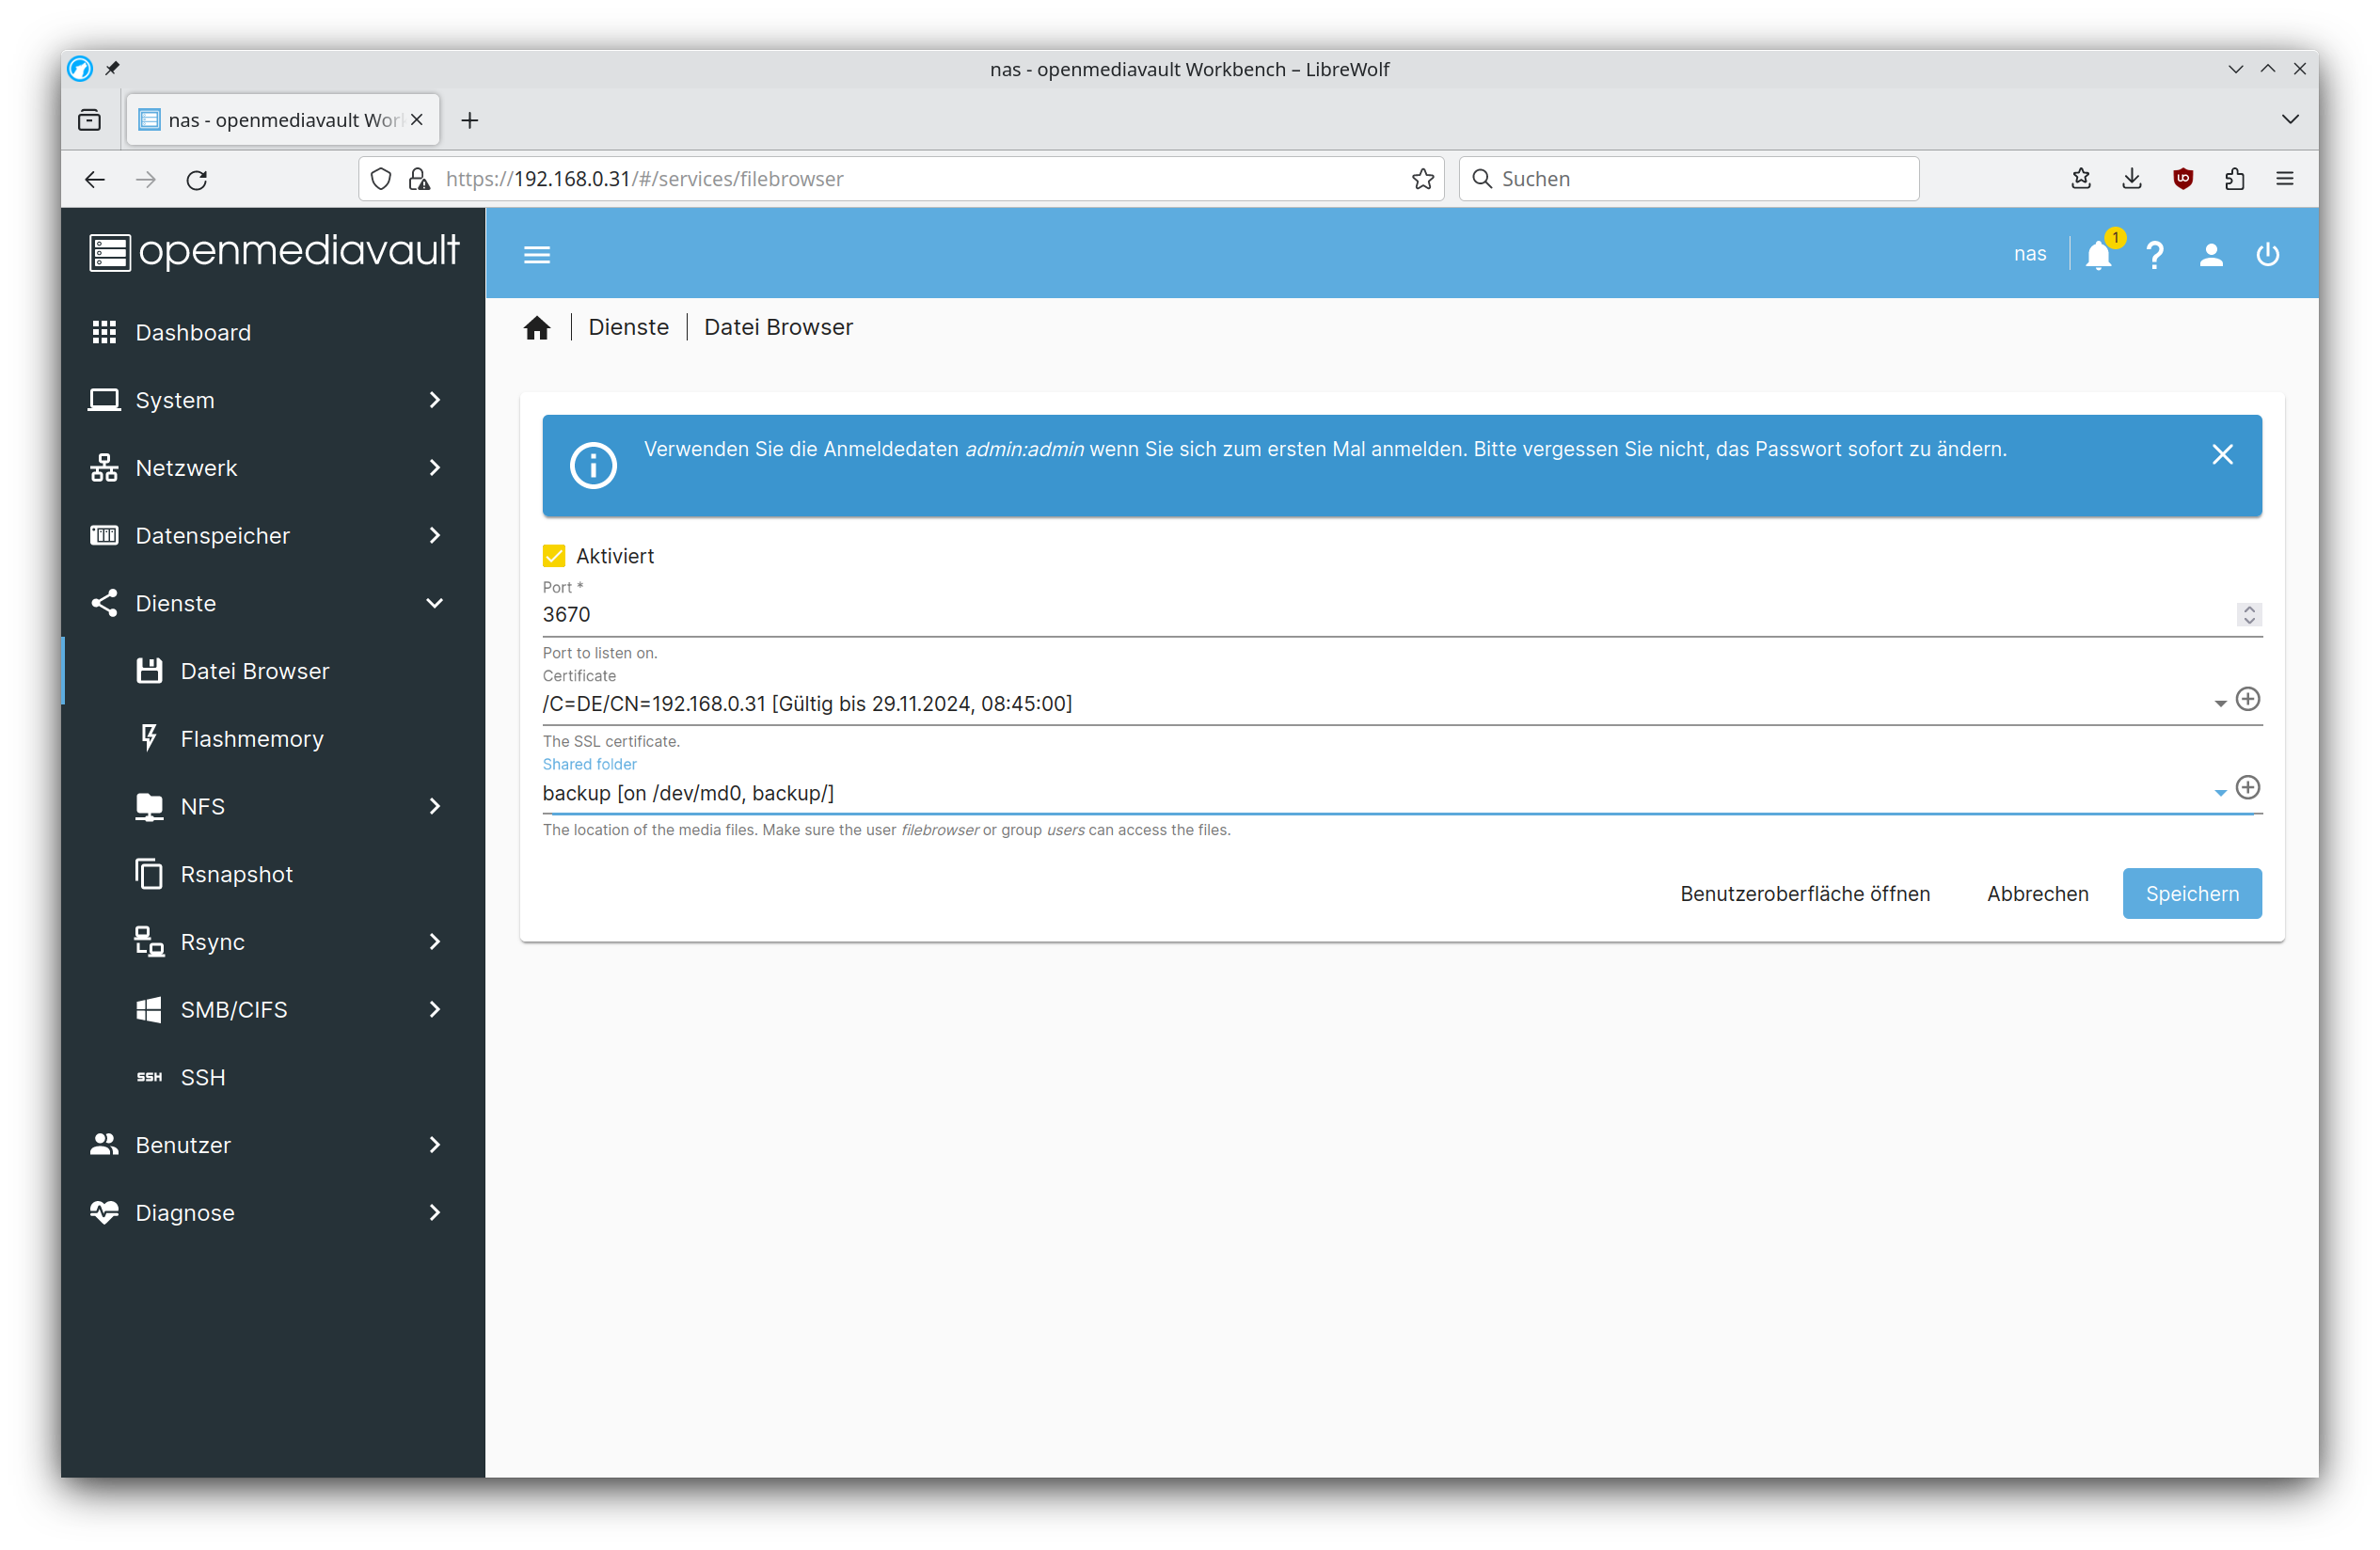Viewport: 2380px width, 1550px height.
Task: Open LibreWolf application menu
Action: pos(2285,179)
